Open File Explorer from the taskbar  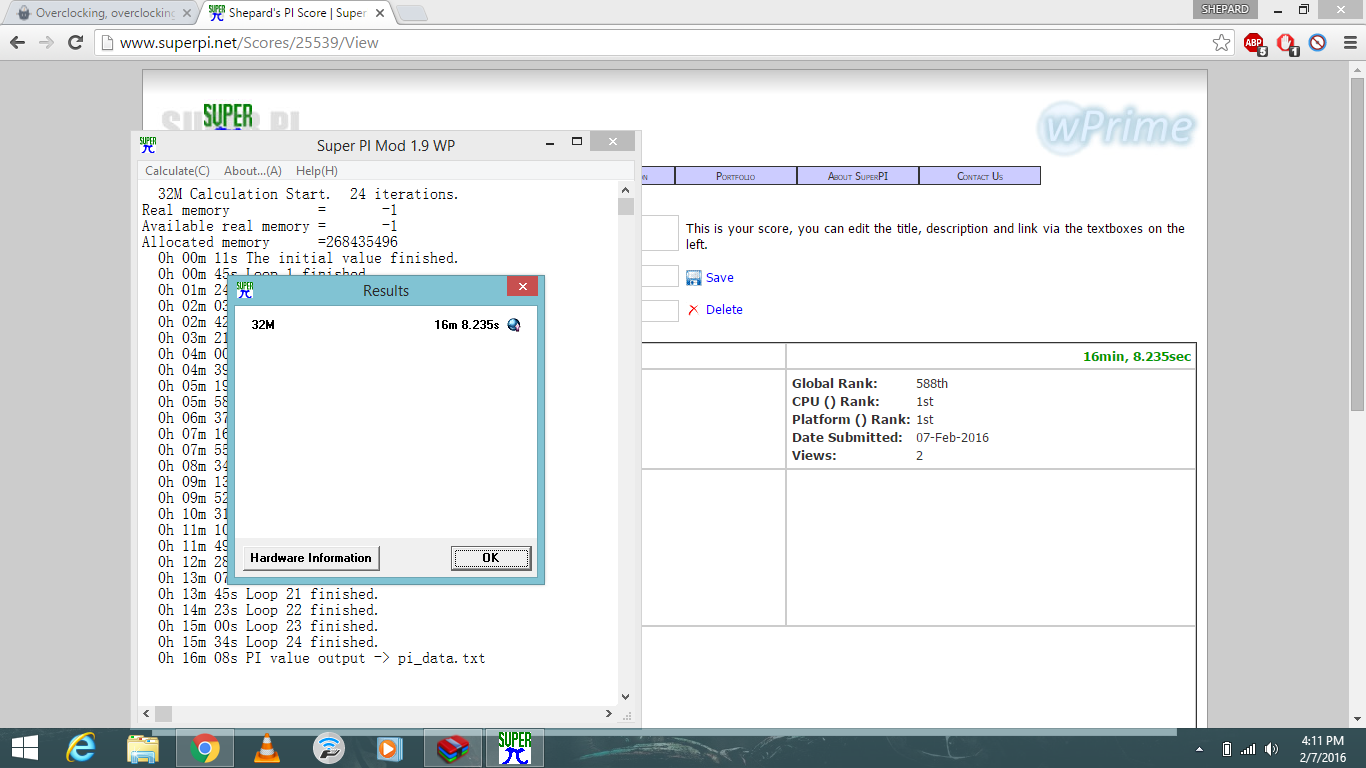[x=143, y=748]
